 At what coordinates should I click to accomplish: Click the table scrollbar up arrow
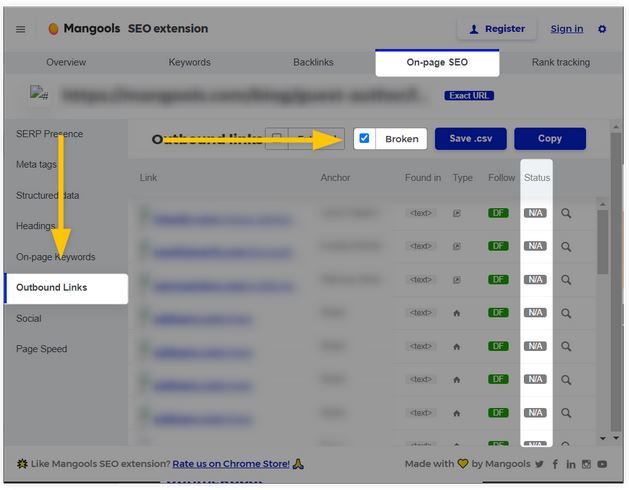[x=603, y=204]
